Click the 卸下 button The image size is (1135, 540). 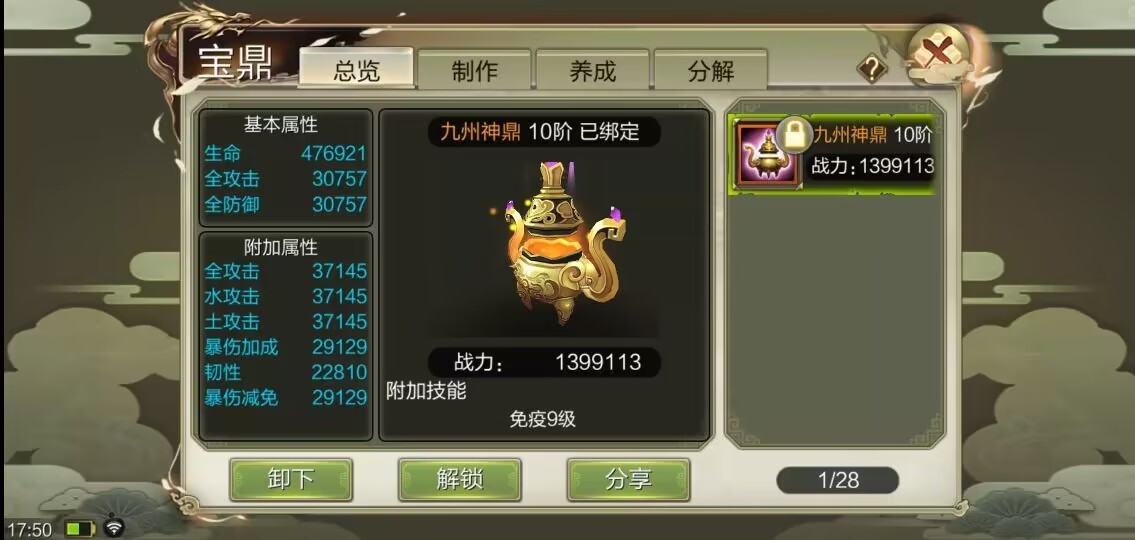coord(291,479)
